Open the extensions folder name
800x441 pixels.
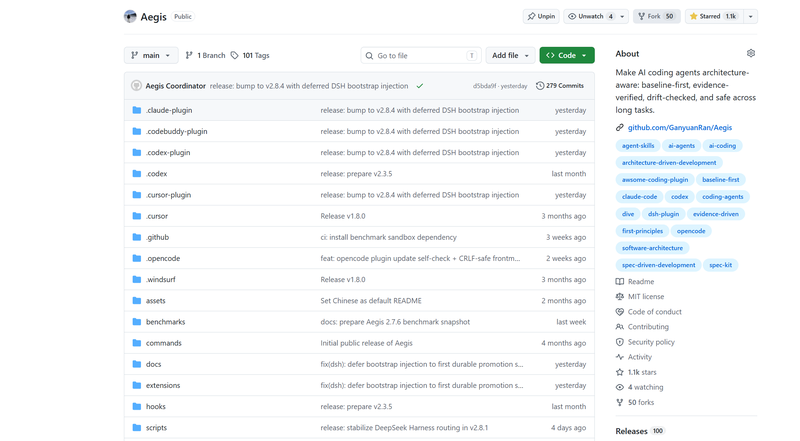click(163, 385)
